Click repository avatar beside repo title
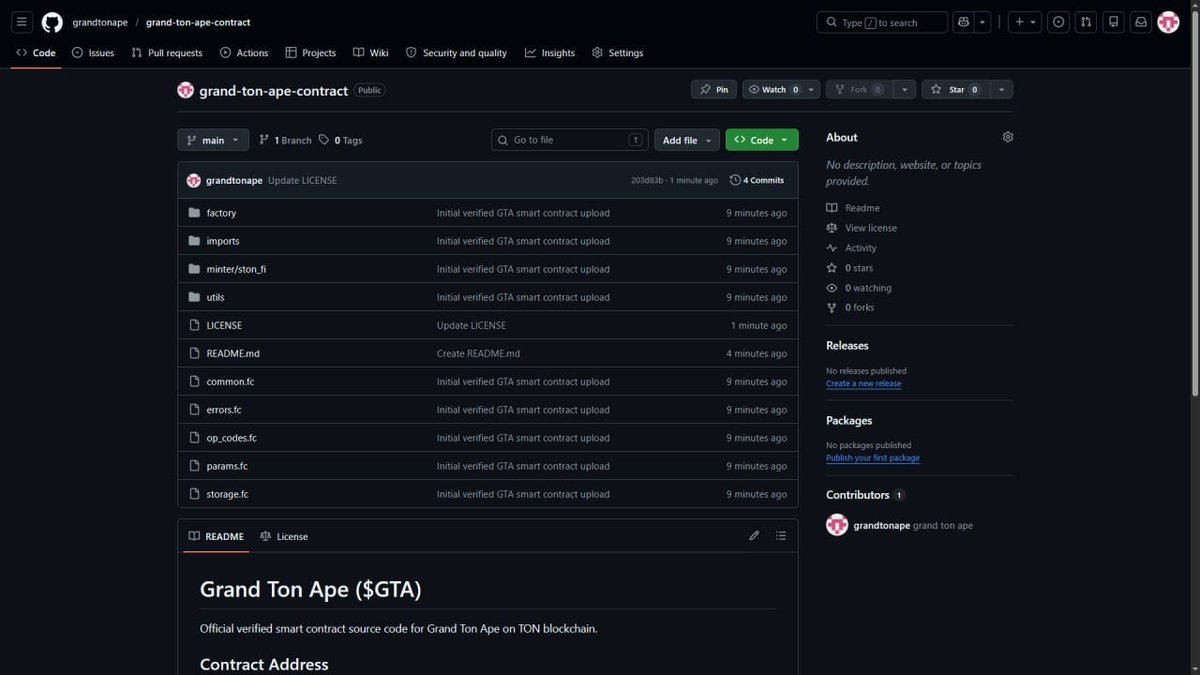The width and height of the screenshot is (1200, 675). point(185,90)
